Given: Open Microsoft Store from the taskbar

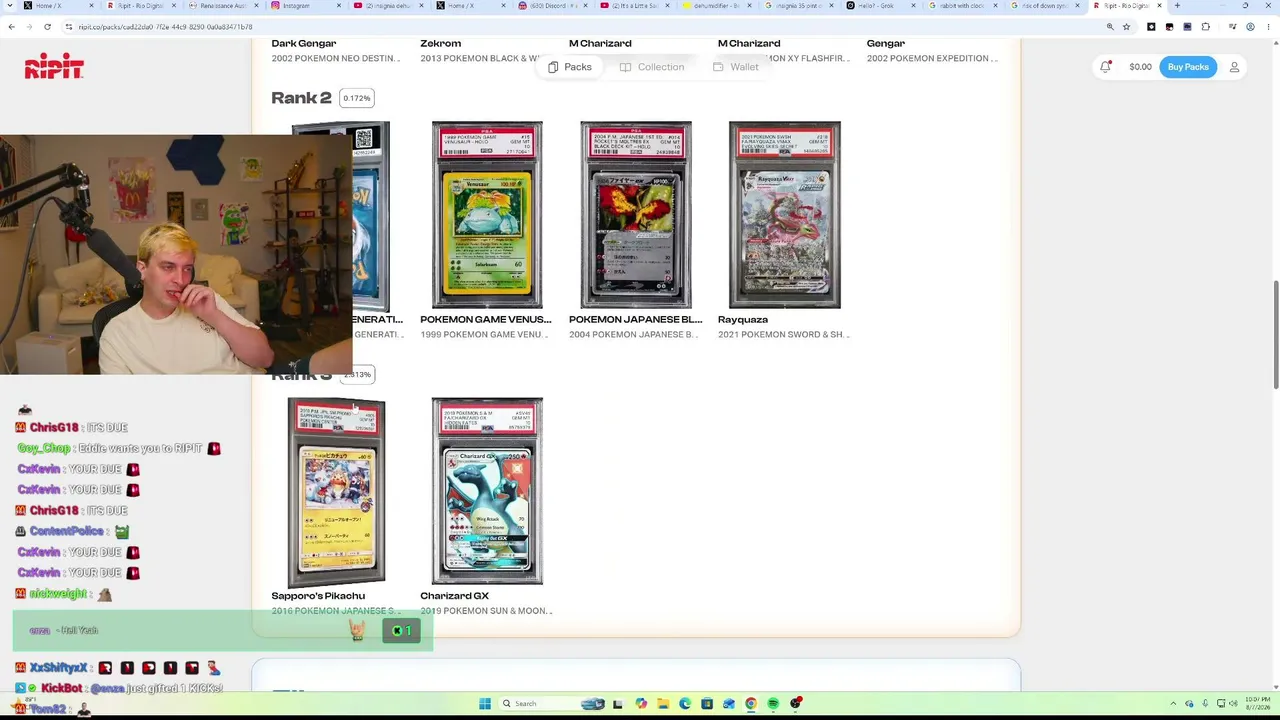Looking at the screenshot, I should [707, 704].
